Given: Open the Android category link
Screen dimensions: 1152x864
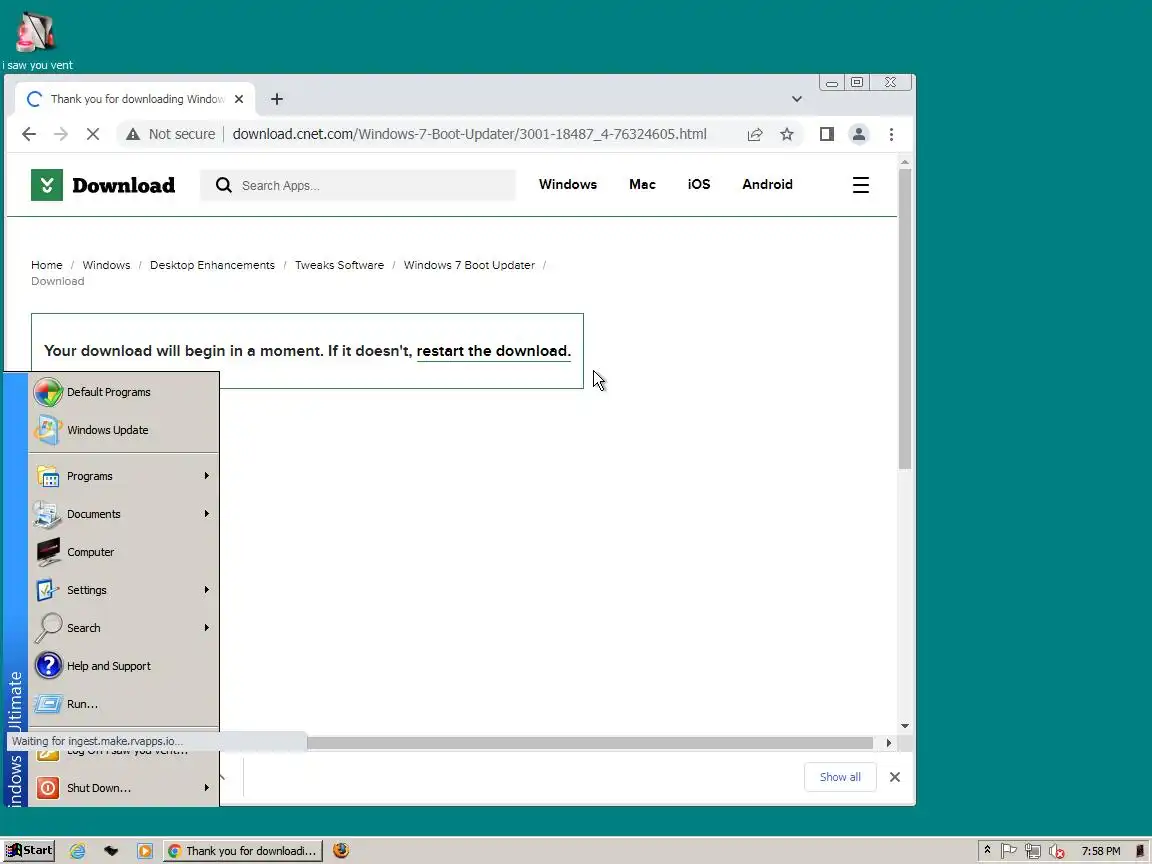Looking at the screenshot, I should [x=767, y=184].
